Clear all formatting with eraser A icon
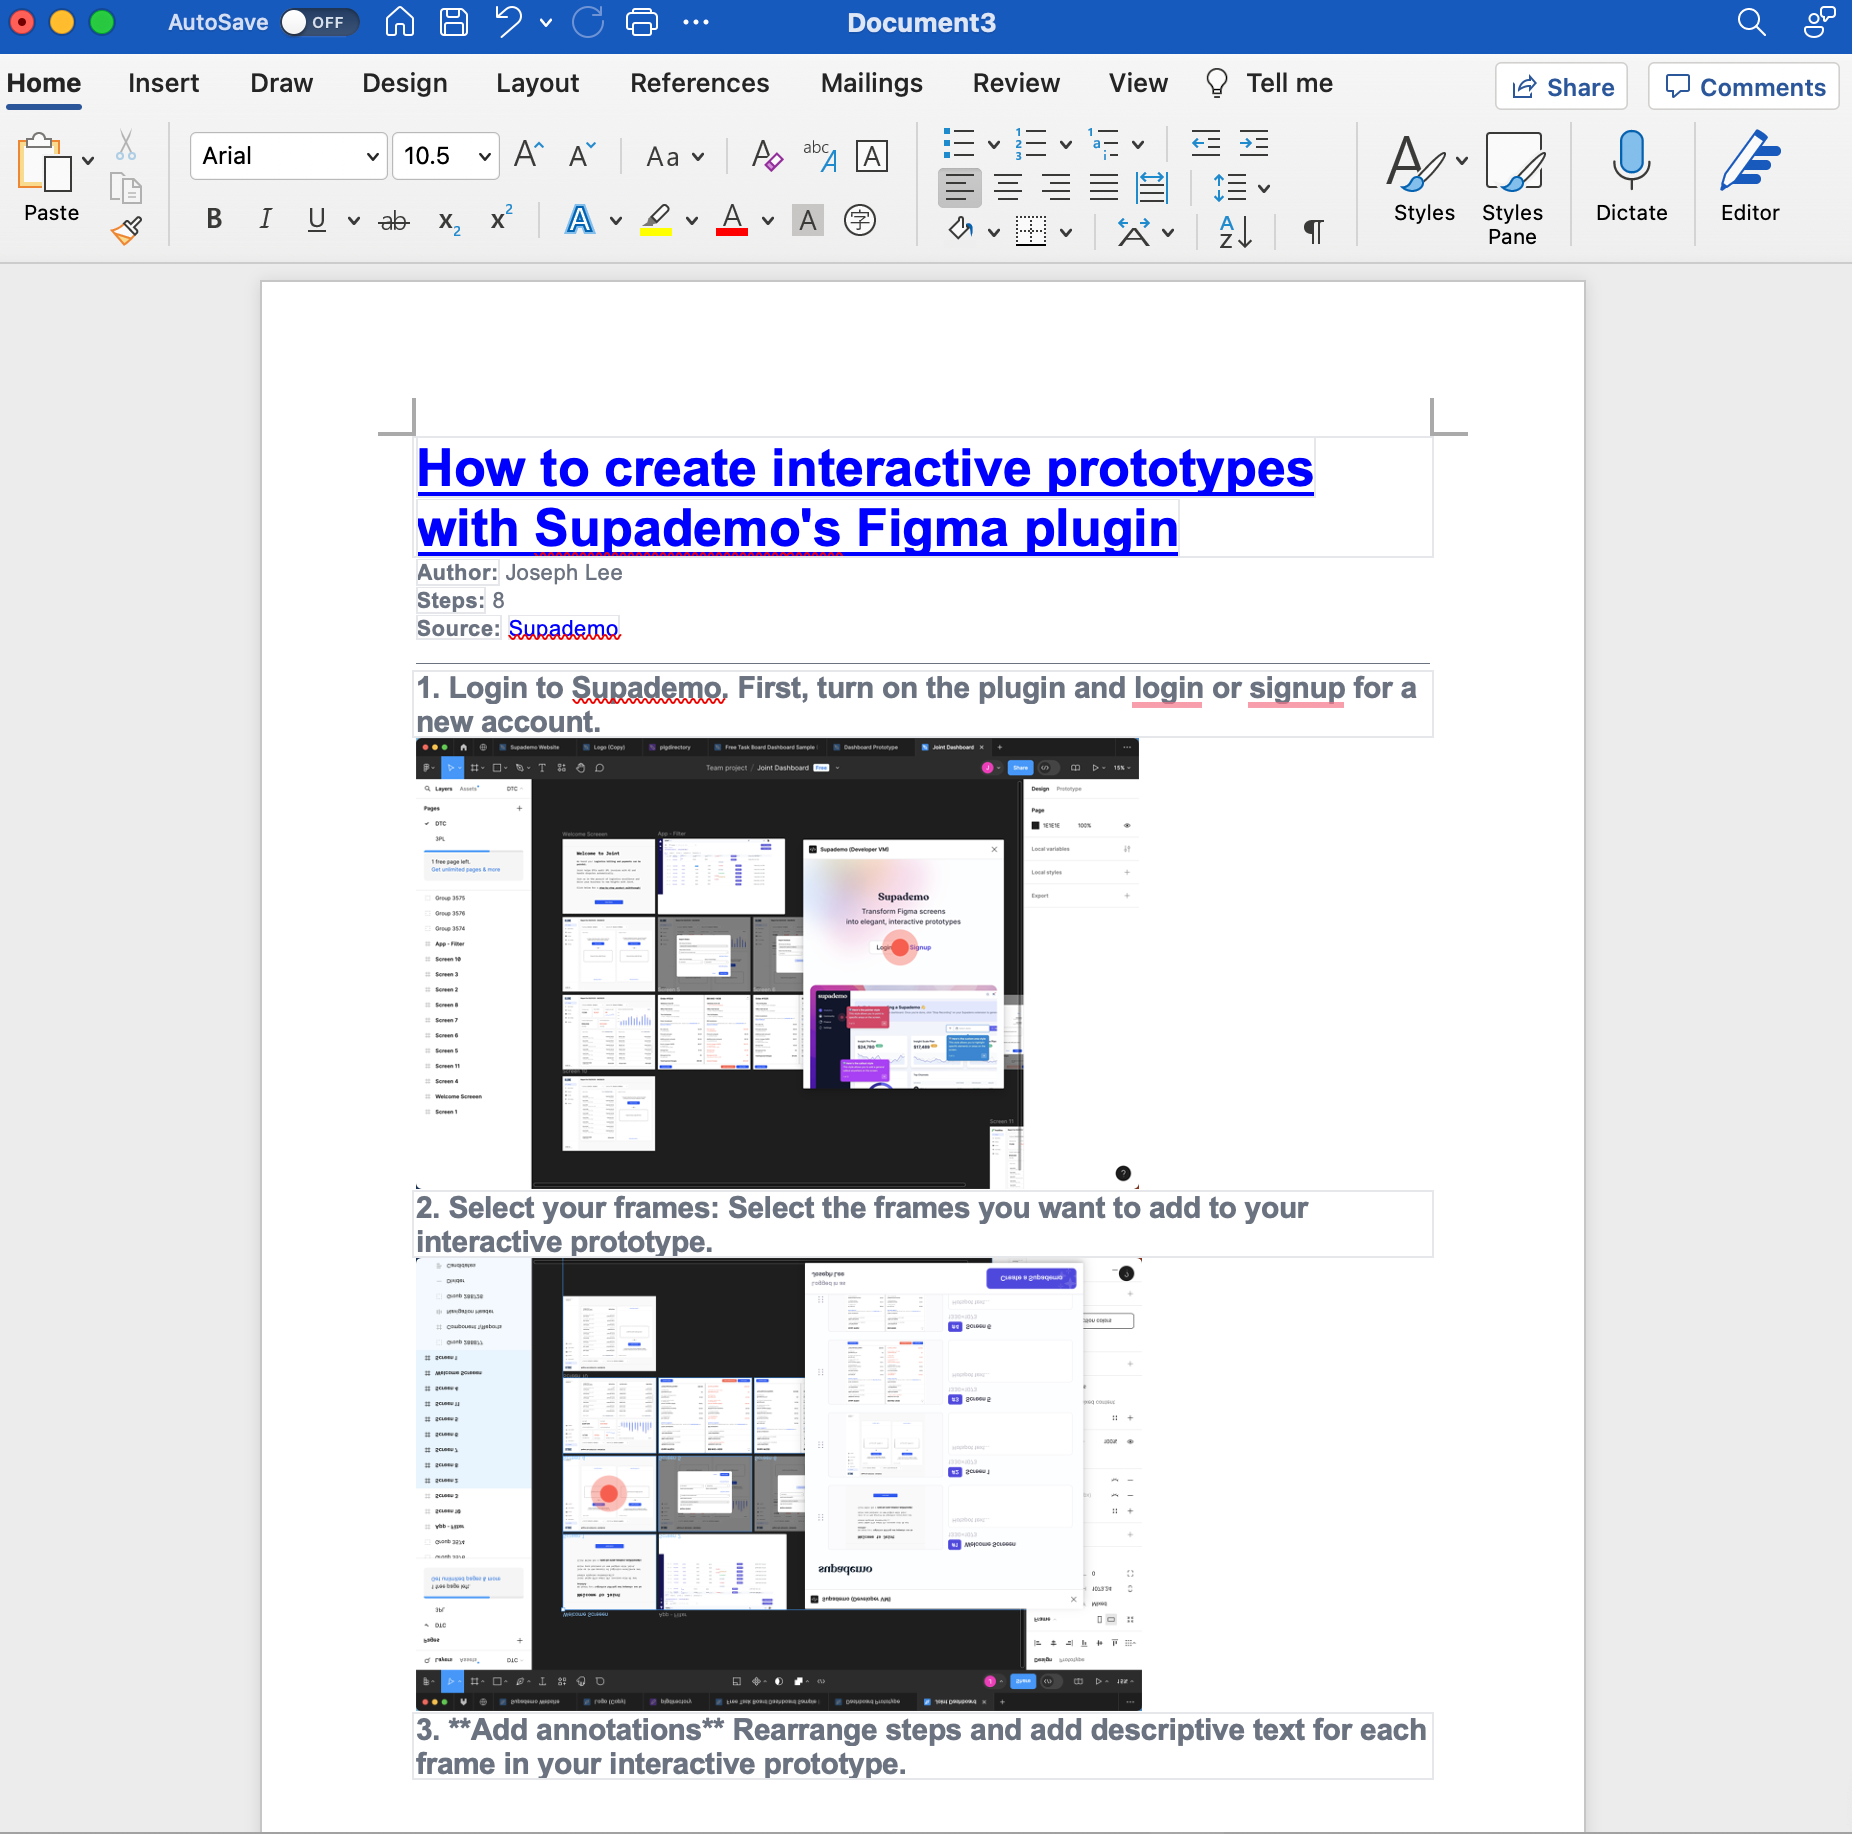 [767, 156]
